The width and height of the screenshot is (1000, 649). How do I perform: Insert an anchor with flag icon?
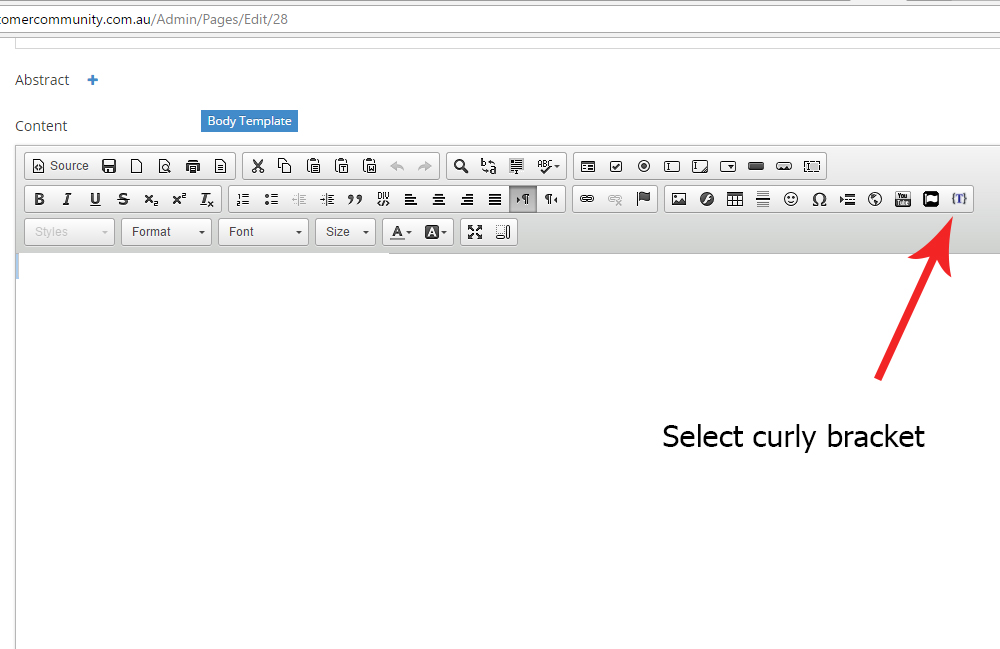click(x=643, y=199)
